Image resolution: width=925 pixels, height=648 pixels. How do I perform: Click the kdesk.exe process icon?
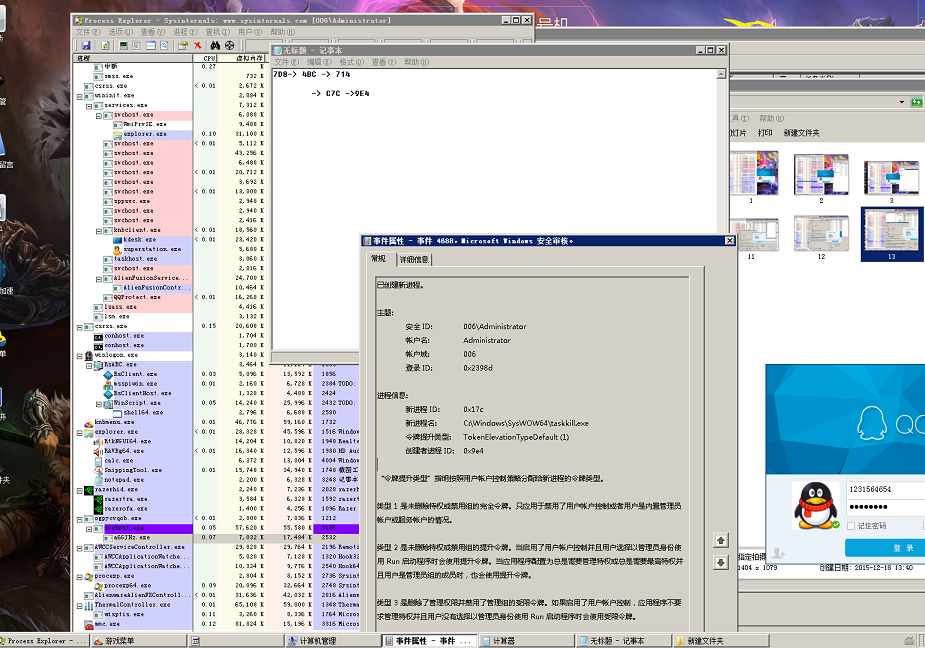[x=117, y=240]
